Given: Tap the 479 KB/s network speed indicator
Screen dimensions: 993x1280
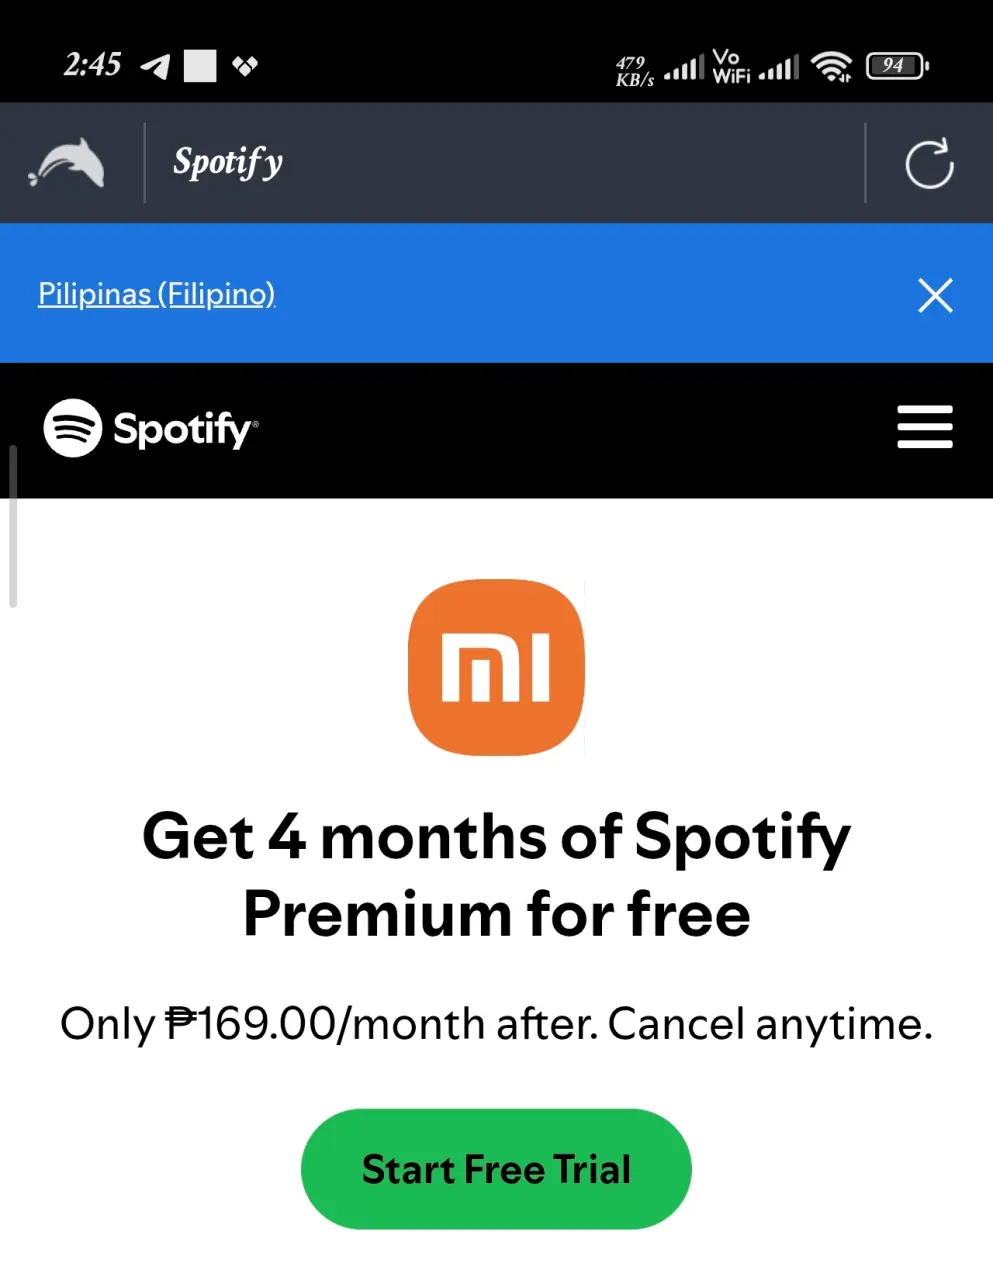Looking at the screenshot, I should (x=635, y=71).
